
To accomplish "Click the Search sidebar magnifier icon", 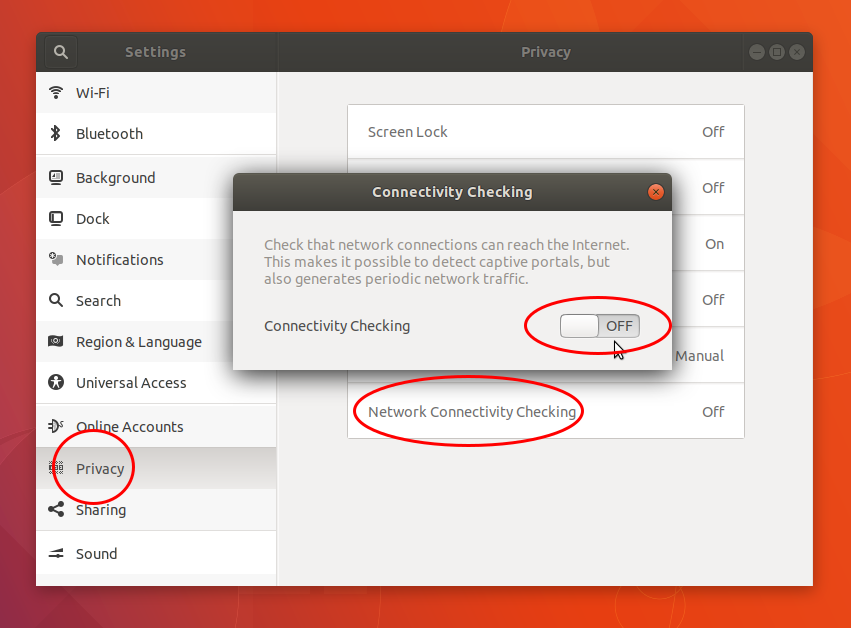I will pyautogui.click(x=55, y=300).
